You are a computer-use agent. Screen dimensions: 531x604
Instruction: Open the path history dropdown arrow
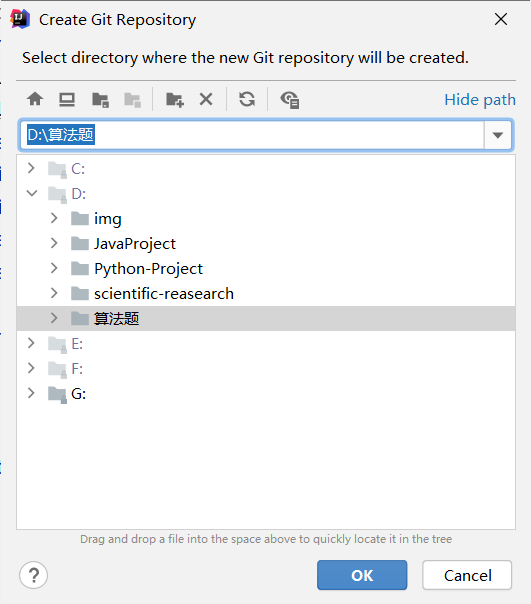498,135
